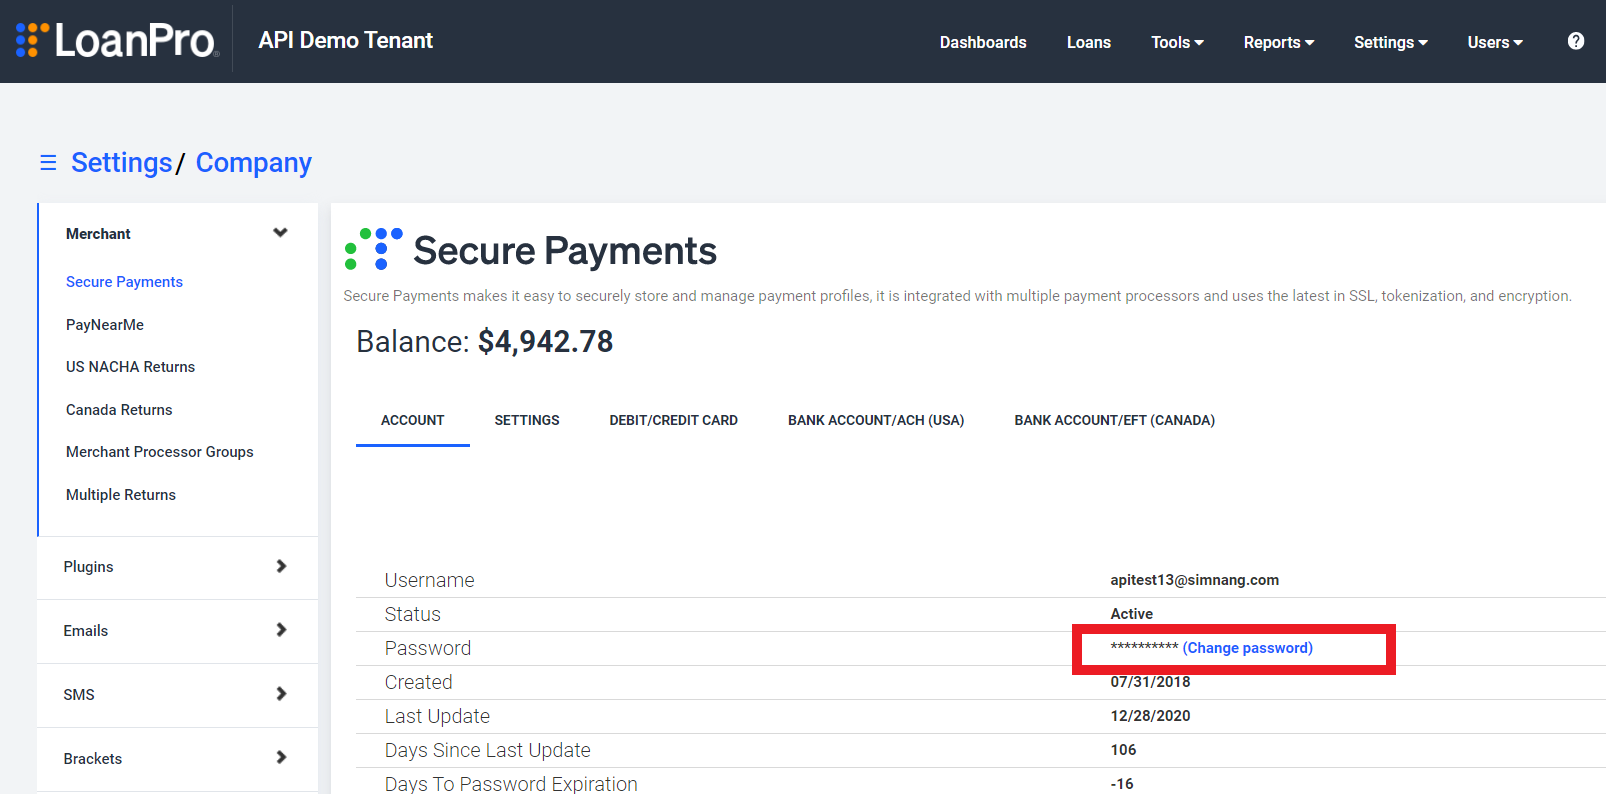Click the Last Update date 12/28/2020
This screenshot has width=1606, height=794.
tap(1151, 716)
